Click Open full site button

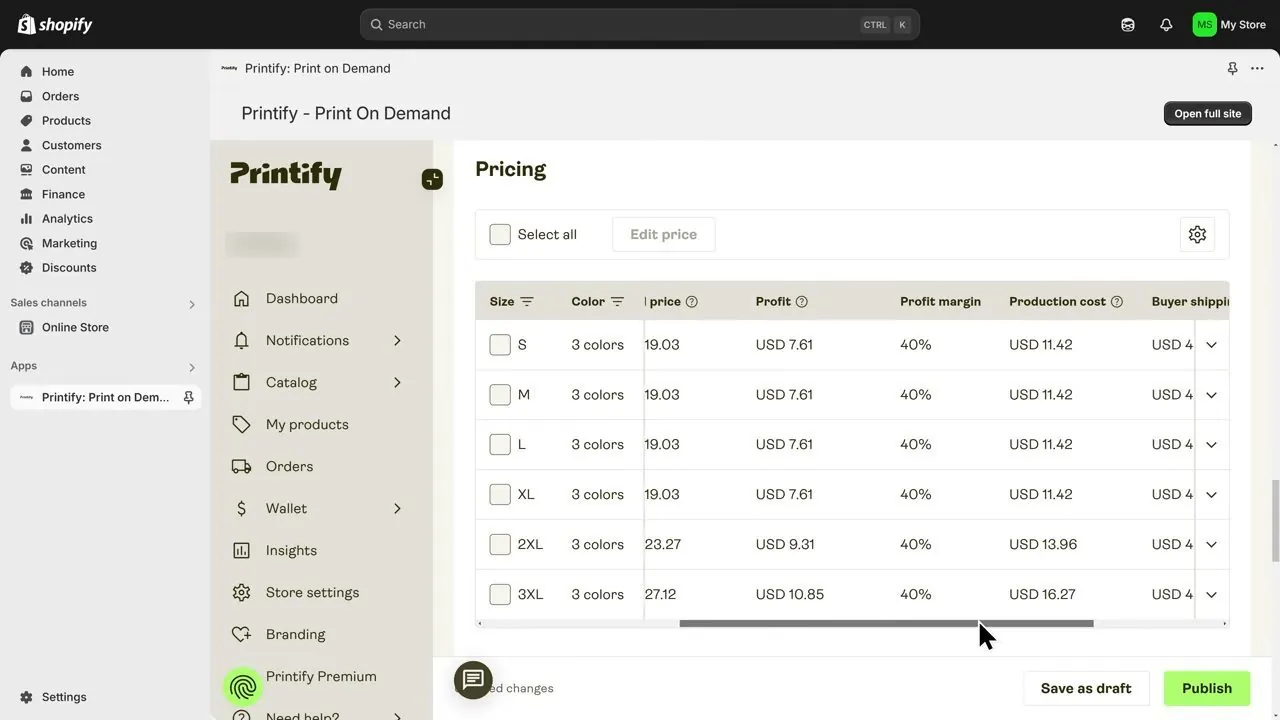coord(1208,113)
